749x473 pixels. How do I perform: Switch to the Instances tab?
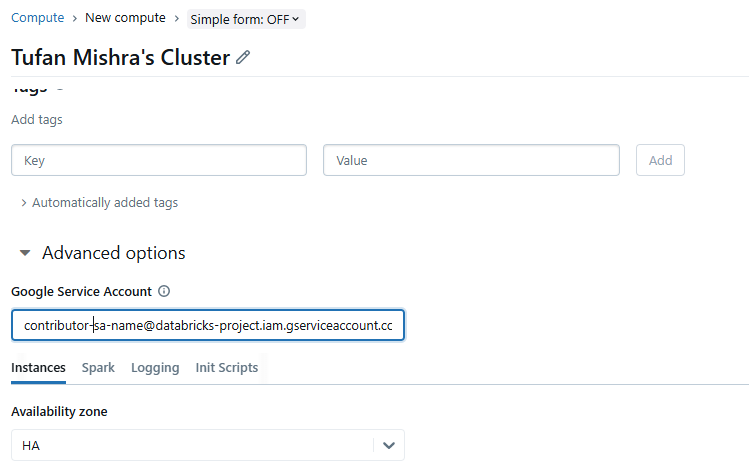click(38, 368)
